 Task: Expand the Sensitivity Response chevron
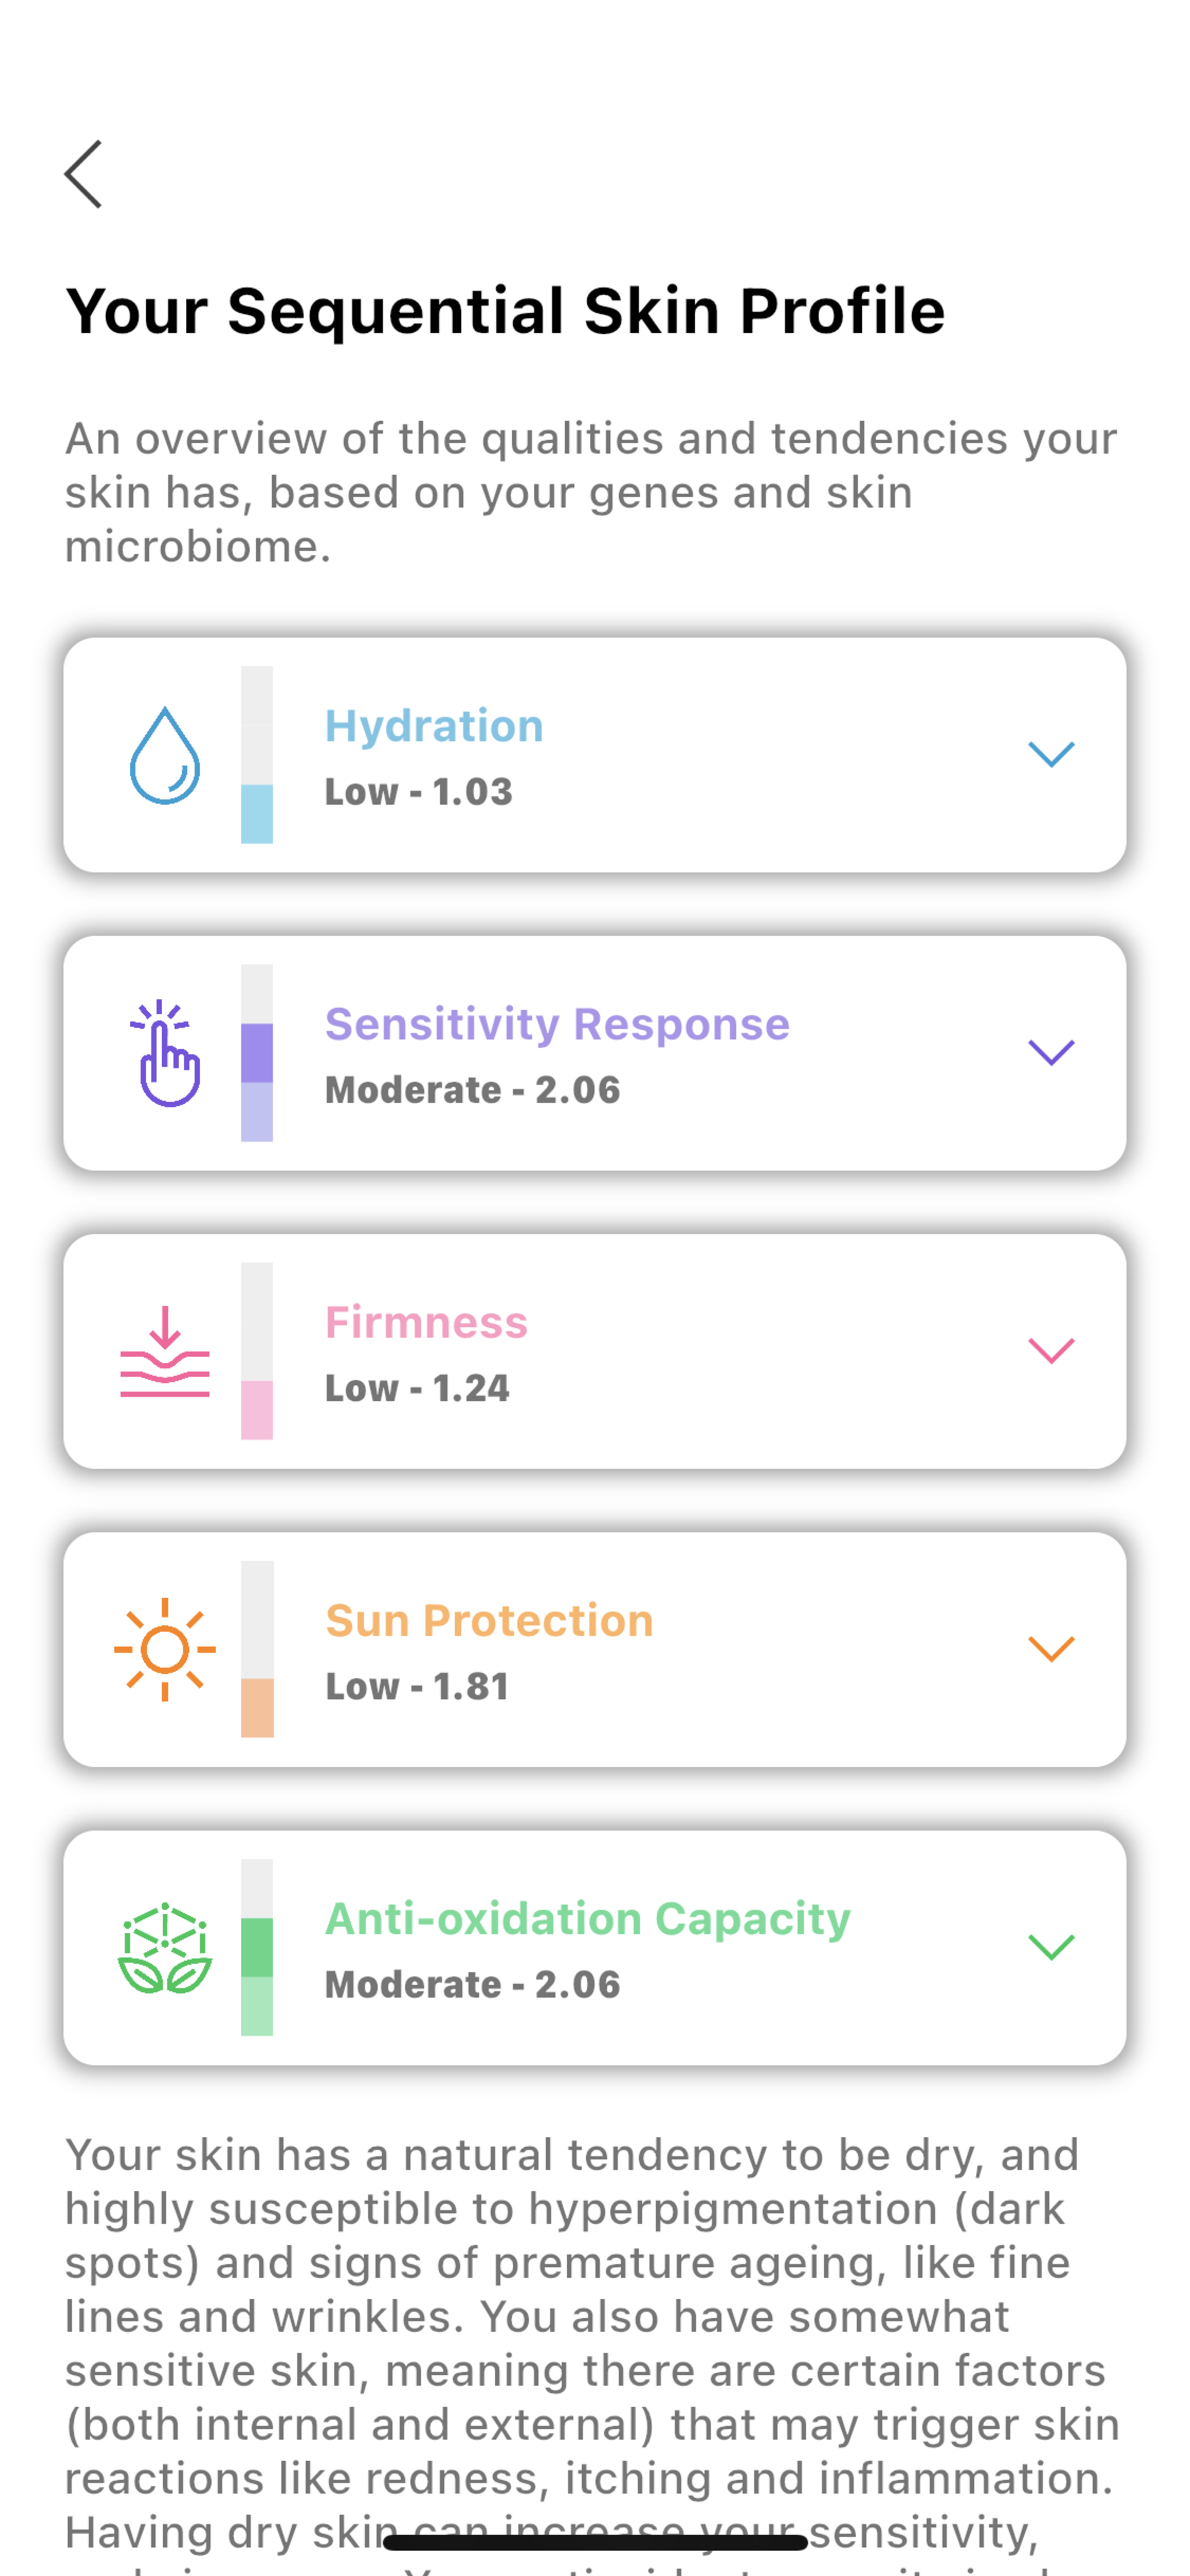1051,1052
